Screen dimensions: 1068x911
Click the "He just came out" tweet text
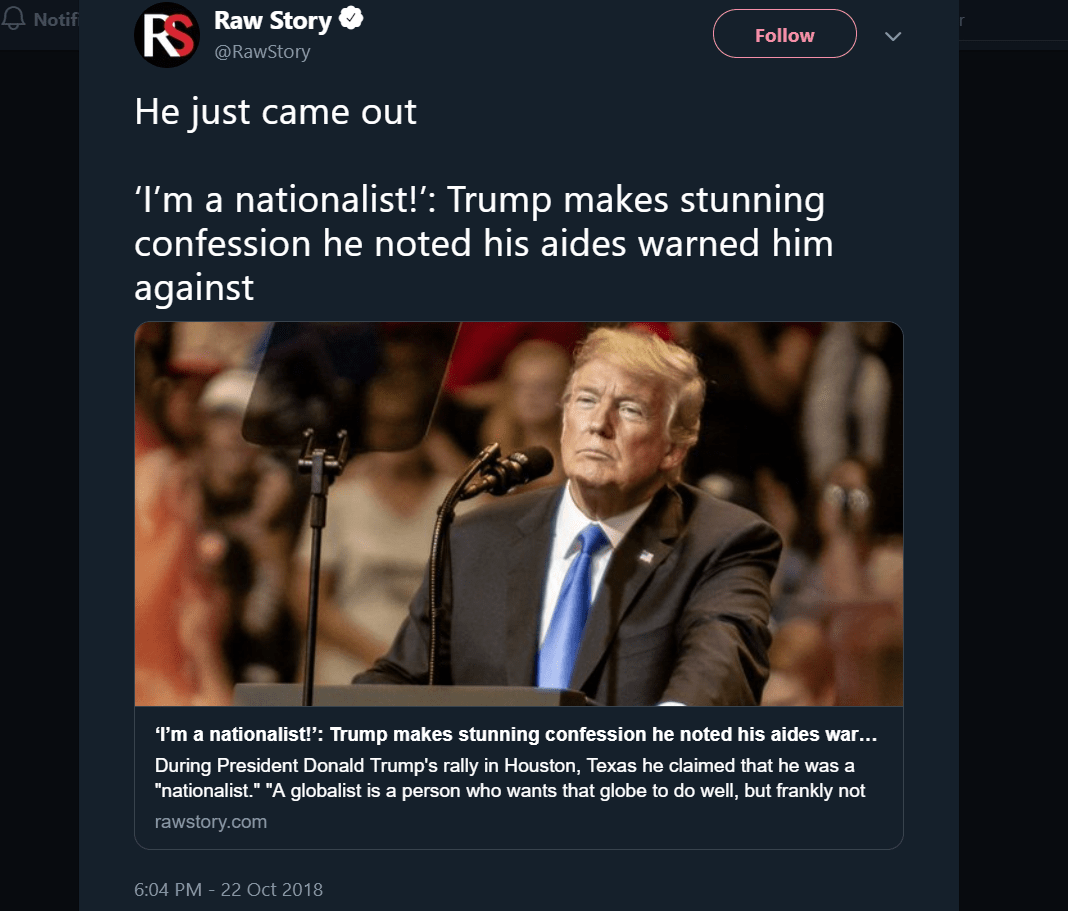(x=275, y=112)
